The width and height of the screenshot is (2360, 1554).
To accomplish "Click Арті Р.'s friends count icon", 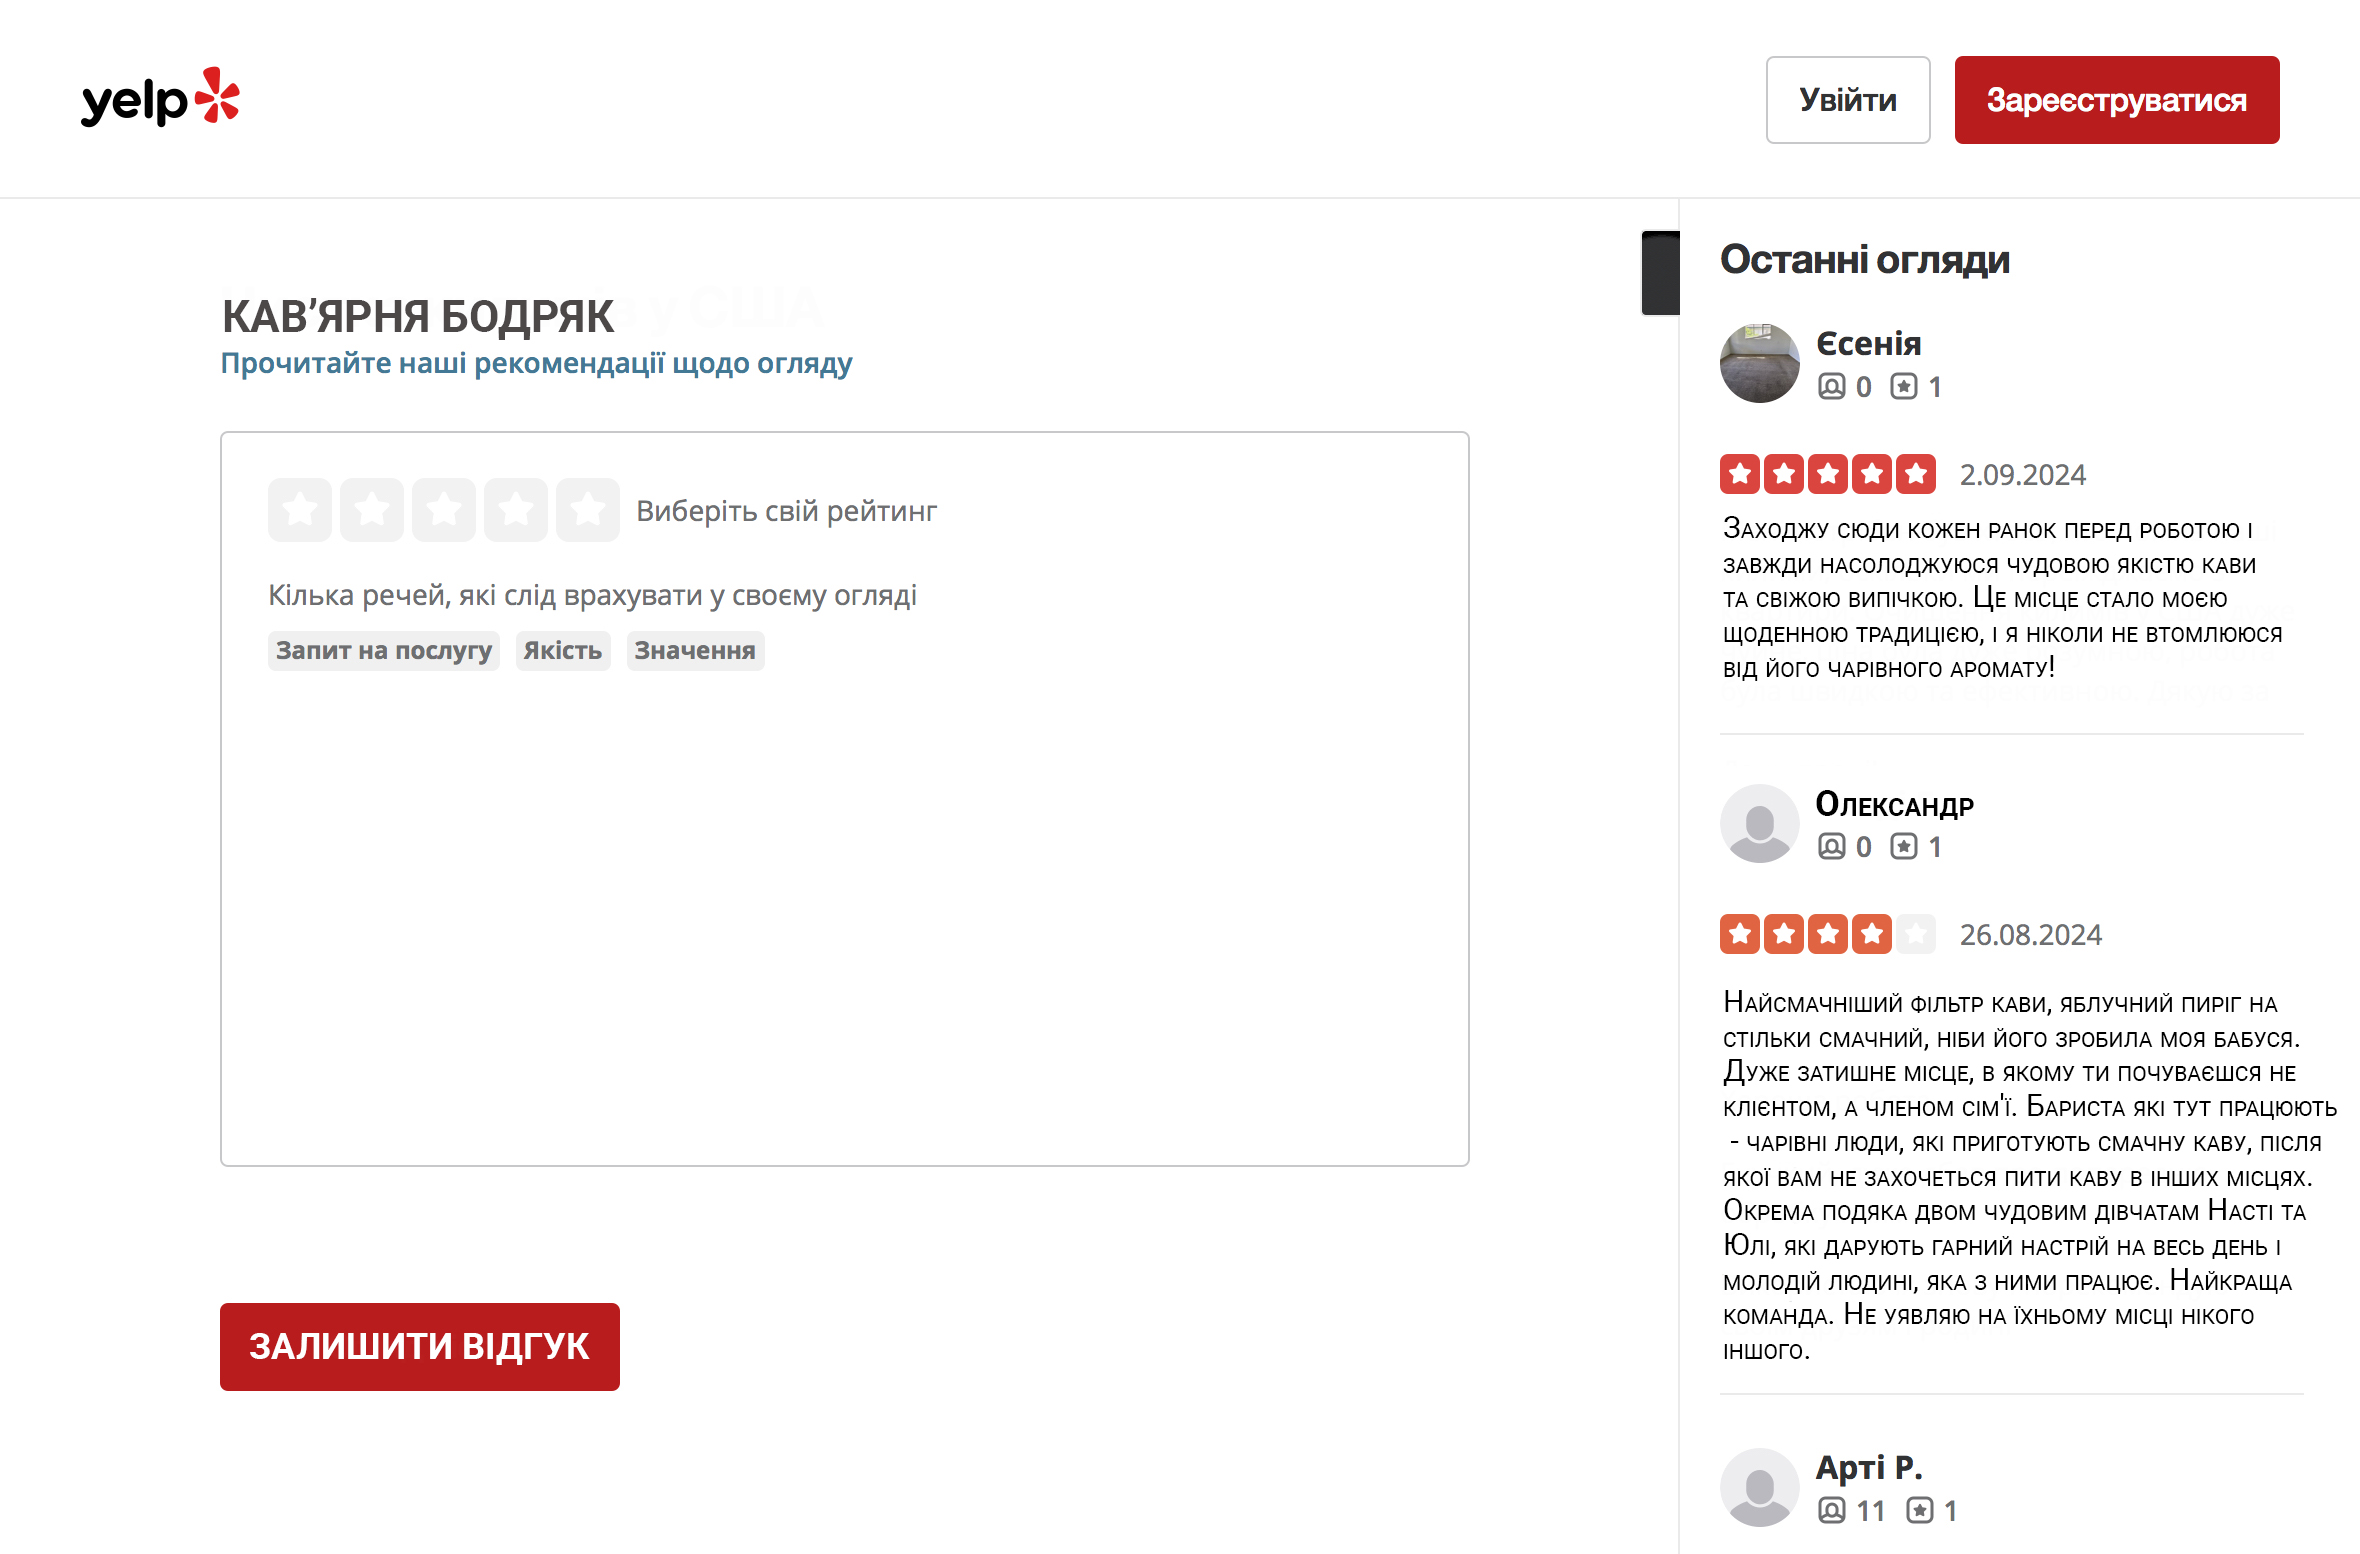I will 1831,1510.
